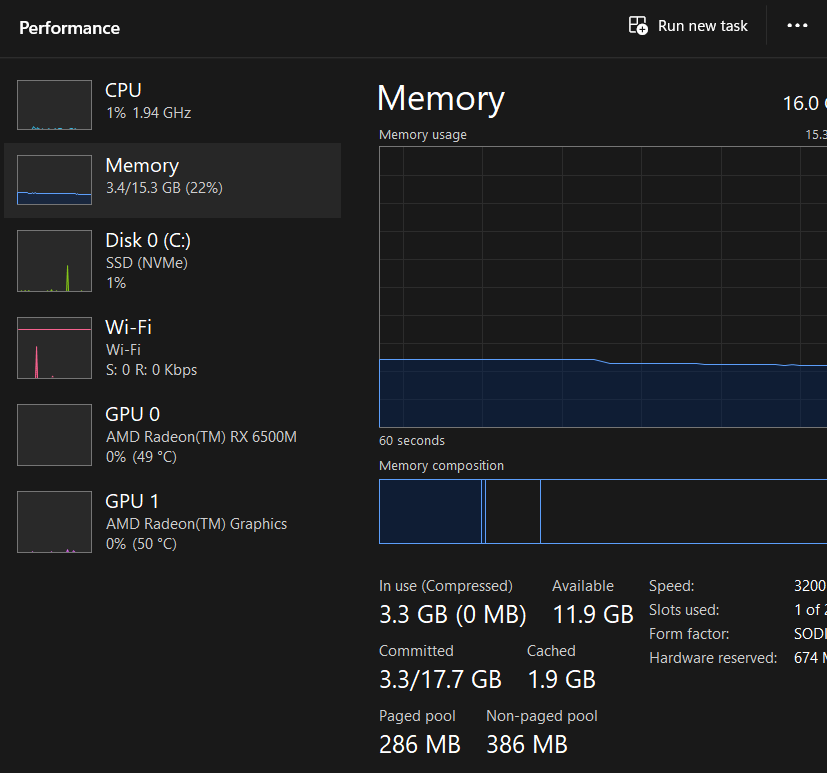Image resolution: width=827 pixels, height=773 pixels.
Task: Click the '286 MB' paged pool value
Action: click(419, 745)
